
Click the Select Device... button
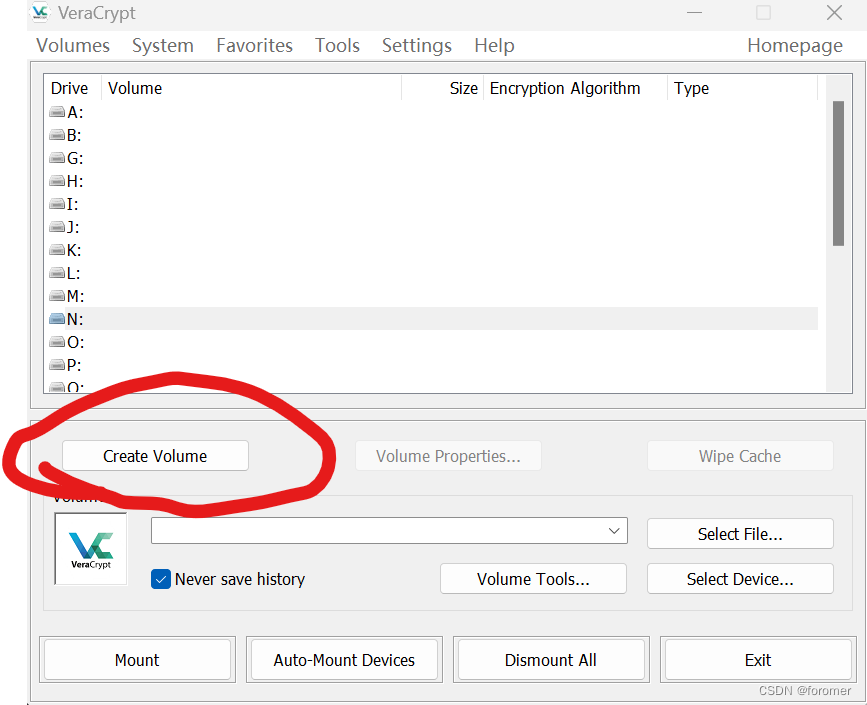coord(740,579)
